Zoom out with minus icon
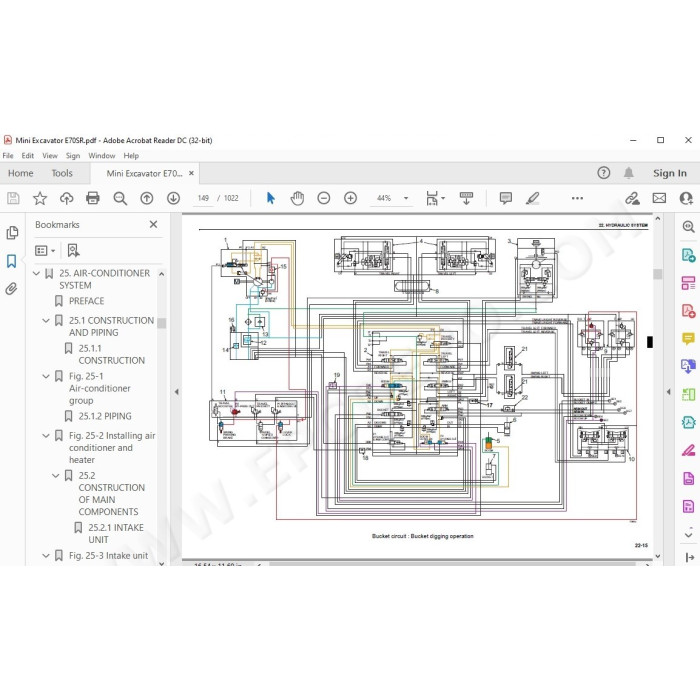Image resolution: width=700 pixels, height=700 pixels. tap(324, 198)
